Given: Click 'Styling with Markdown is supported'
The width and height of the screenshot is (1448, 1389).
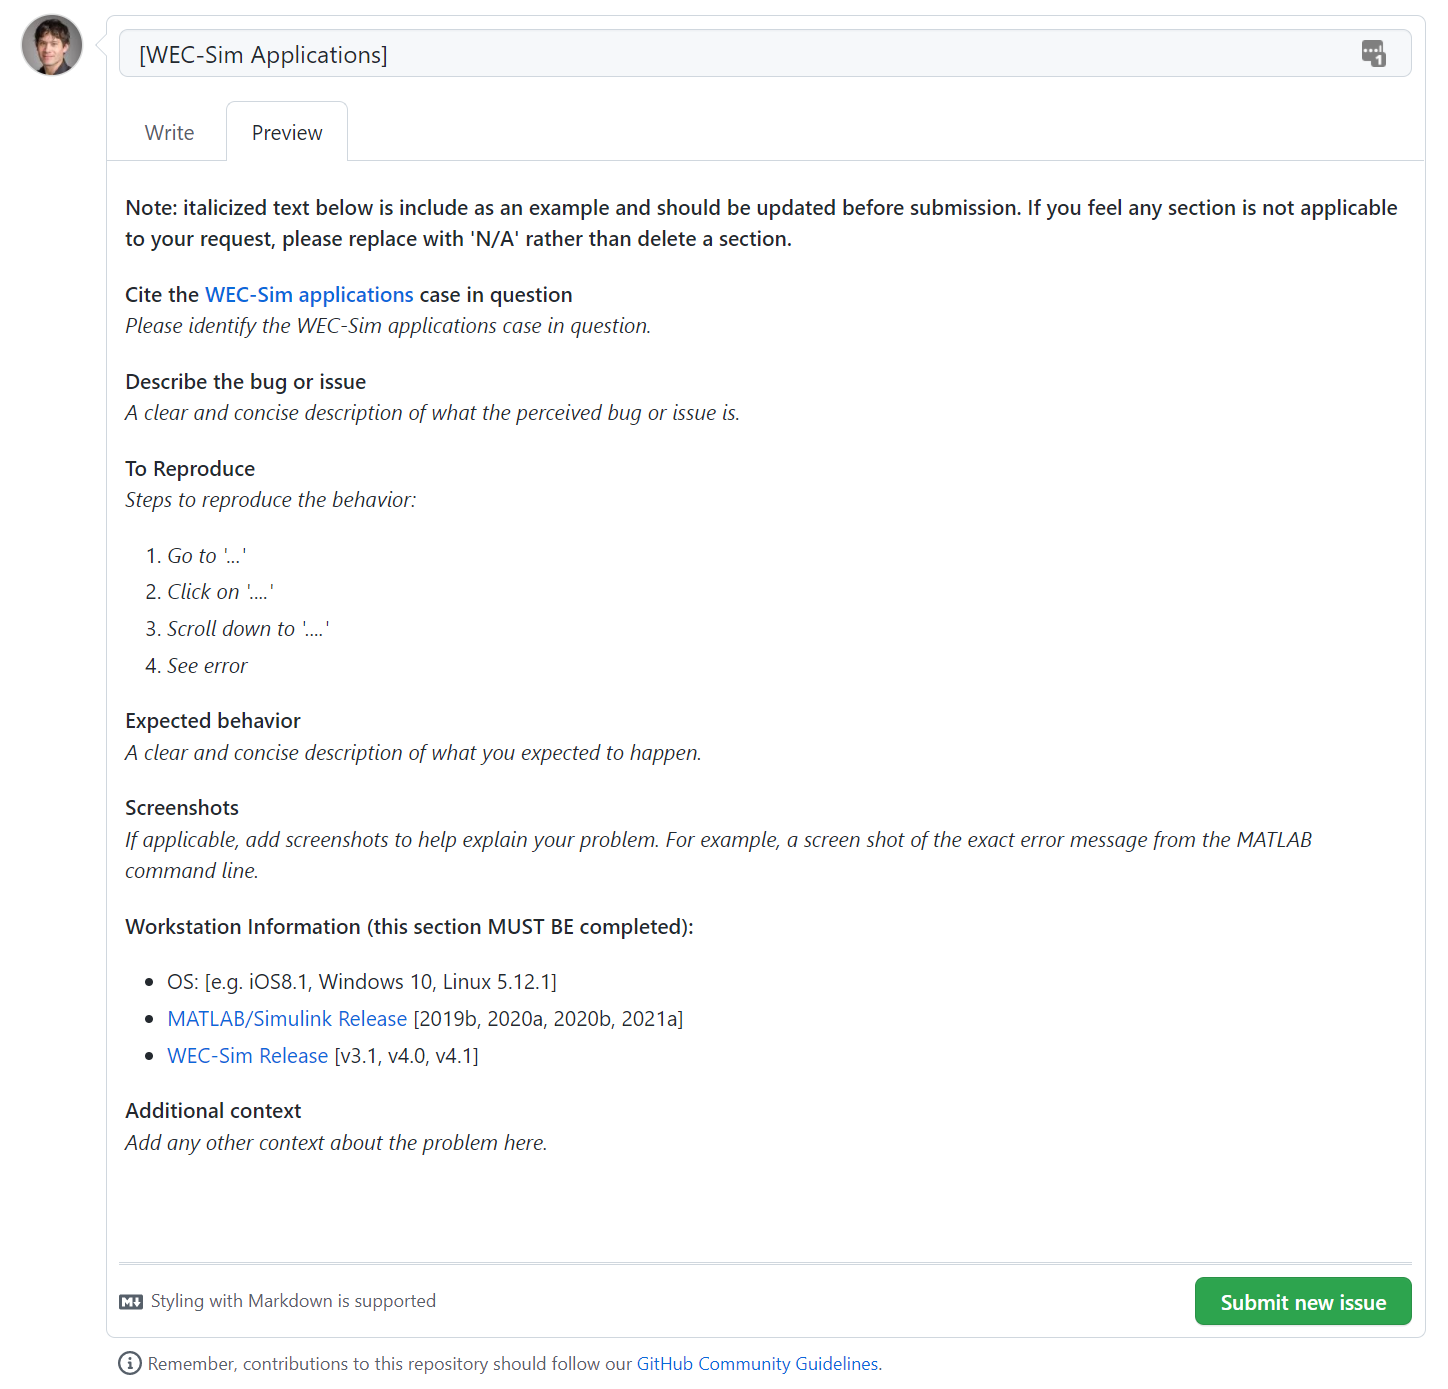Looking at the screenshot, I should click(x=293, y=1301).
